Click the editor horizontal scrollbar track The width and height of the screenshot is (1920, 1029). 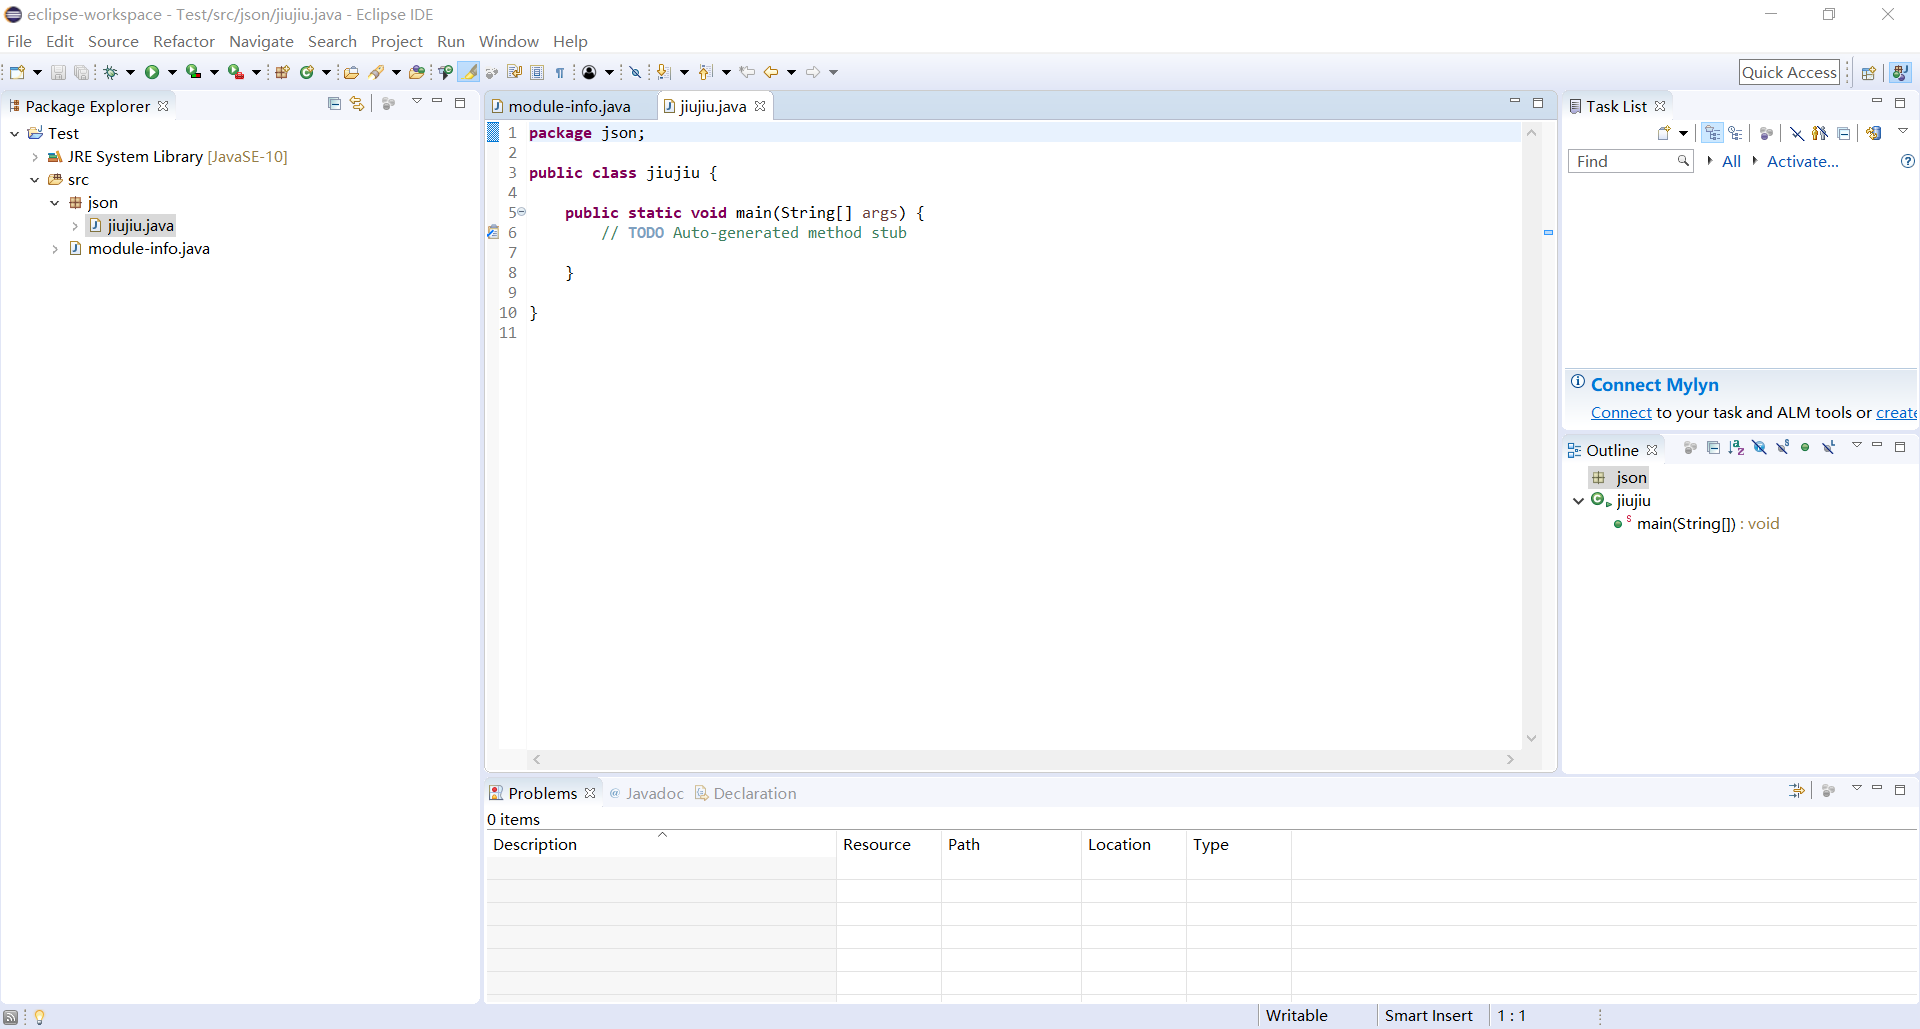(x=1023, y=760)
